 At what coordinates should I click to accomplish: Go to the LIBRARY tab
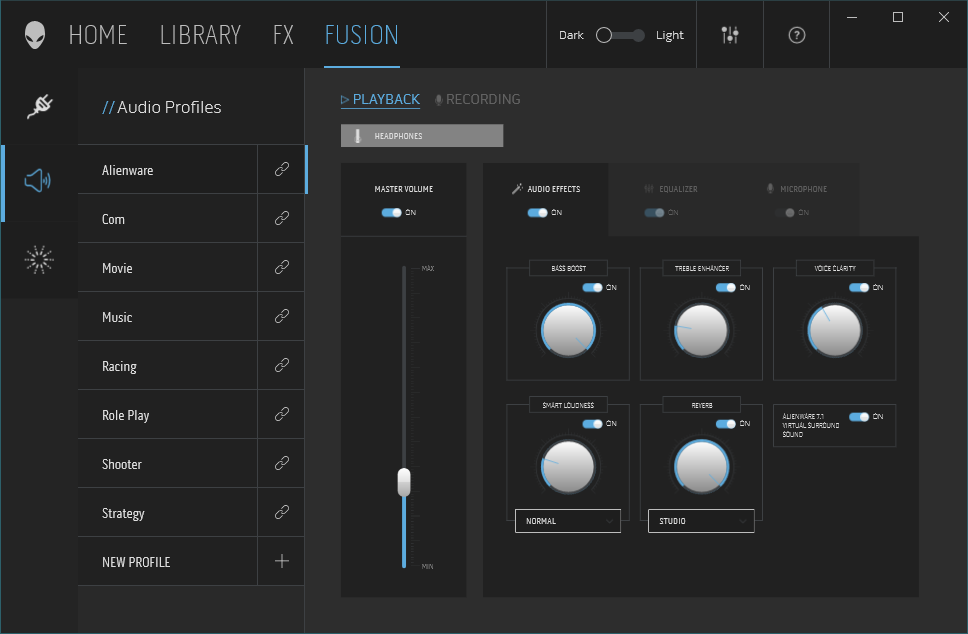pyautogui.click(x=201, y=35)
